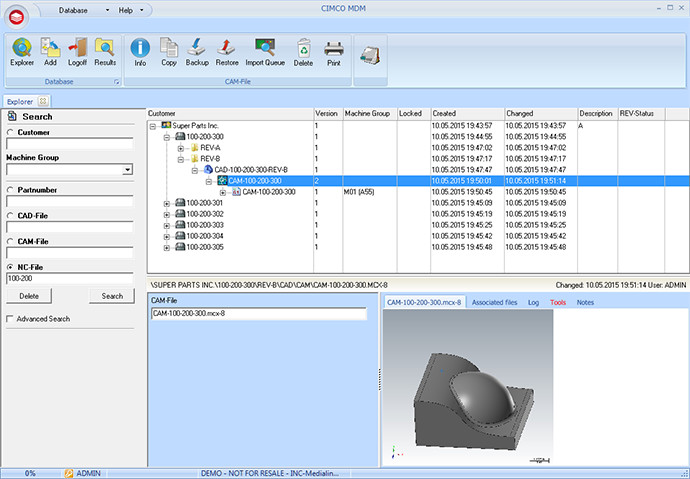Click the NC file icon for M01 (A55) row
Screen dimensions: 690x479
(x=237, y=192)
